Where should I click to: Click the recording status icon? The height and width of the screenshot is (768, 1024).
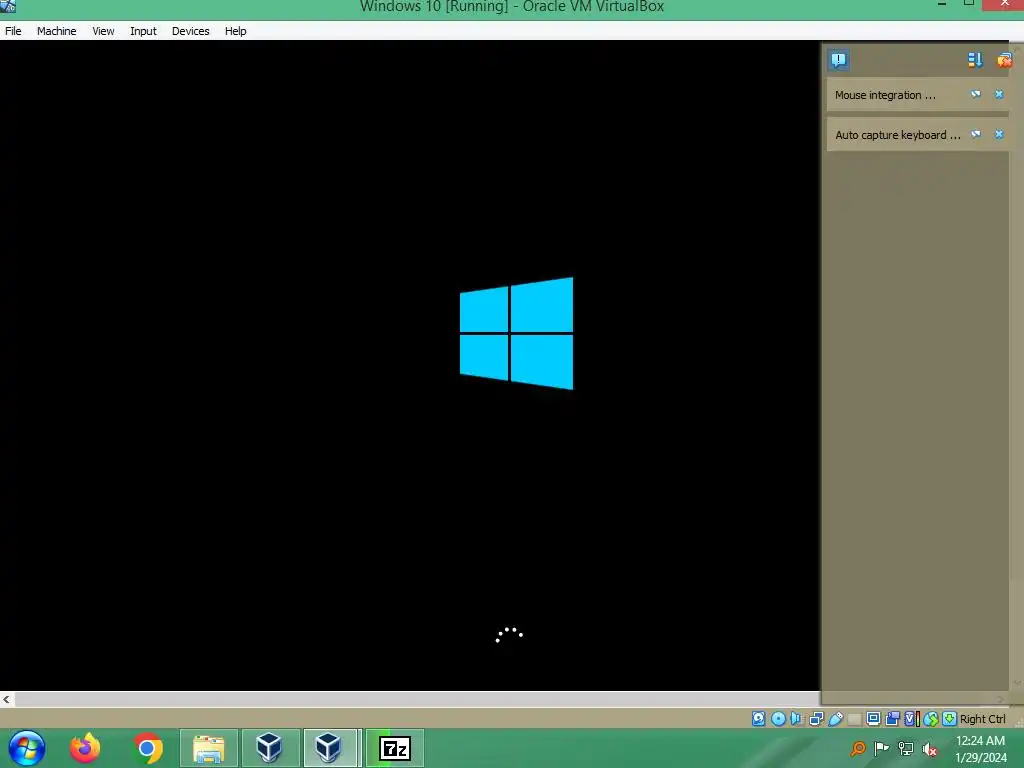[892, 718]
